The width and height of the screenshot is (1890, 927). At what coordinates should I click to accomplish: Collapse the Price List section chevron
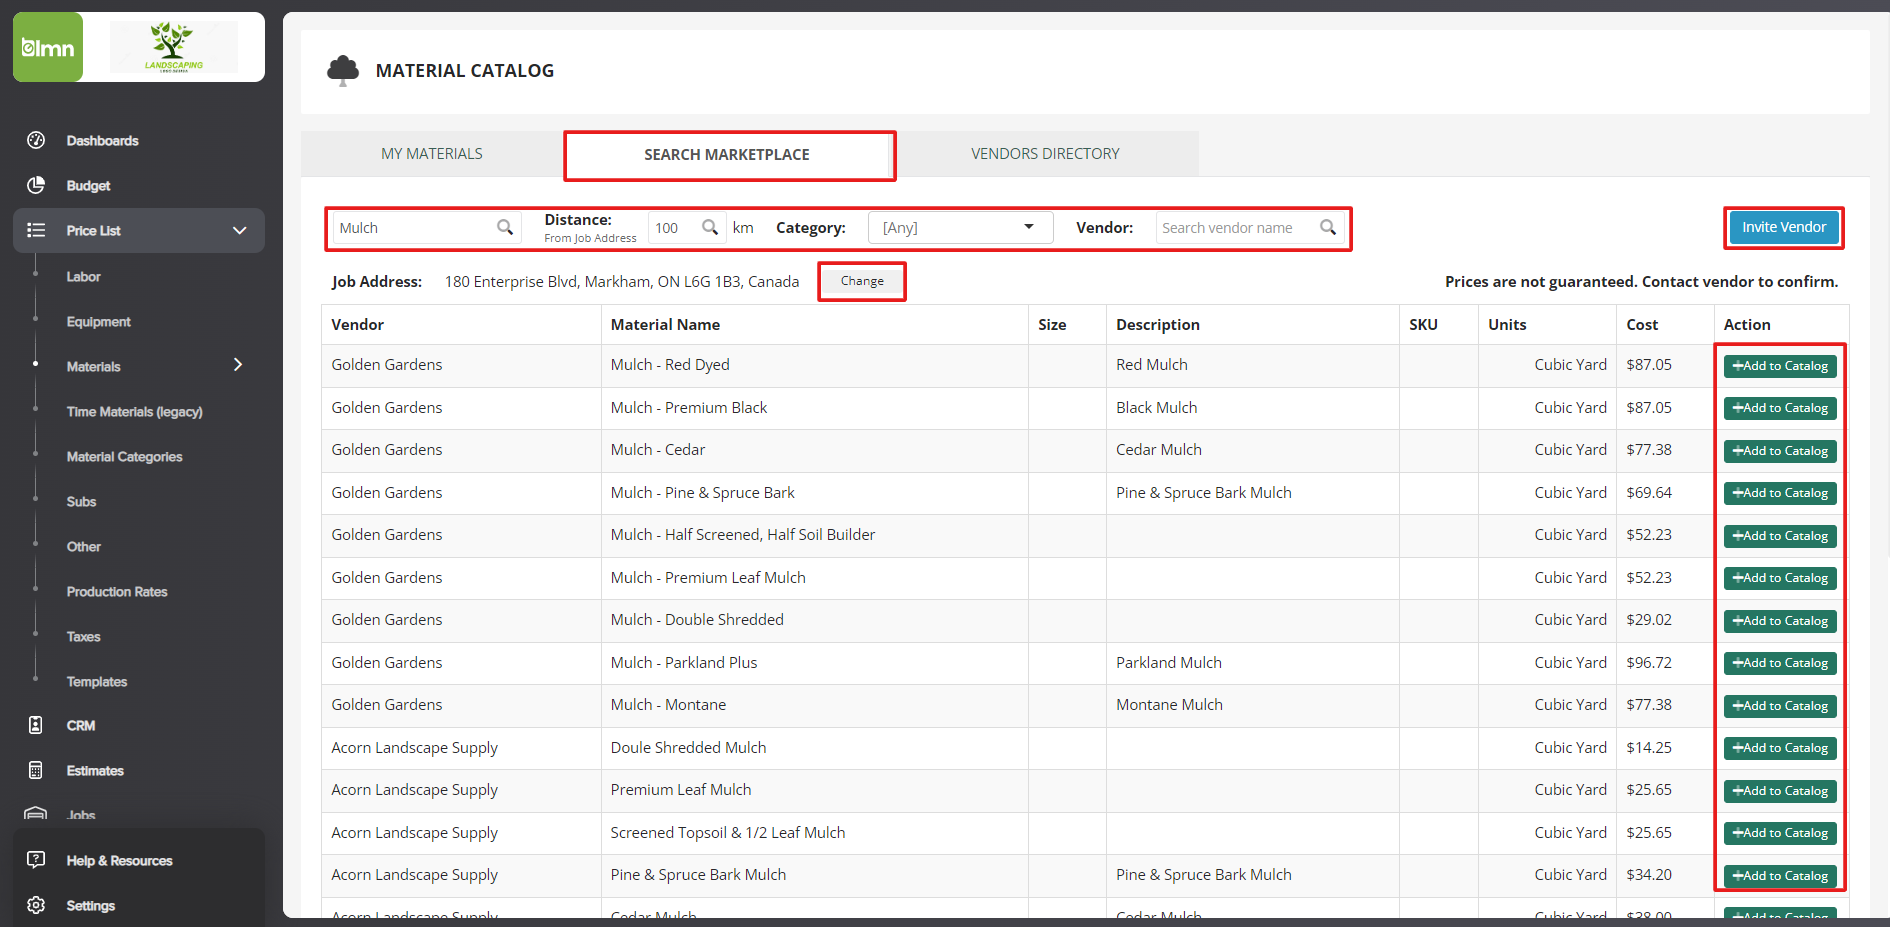(240, 230)
